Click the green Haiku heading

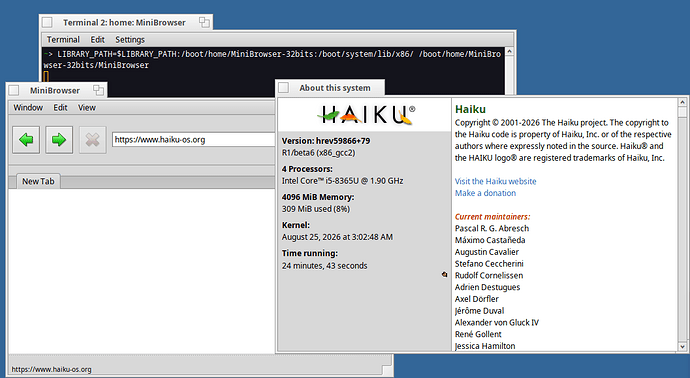tap(470, 109)
